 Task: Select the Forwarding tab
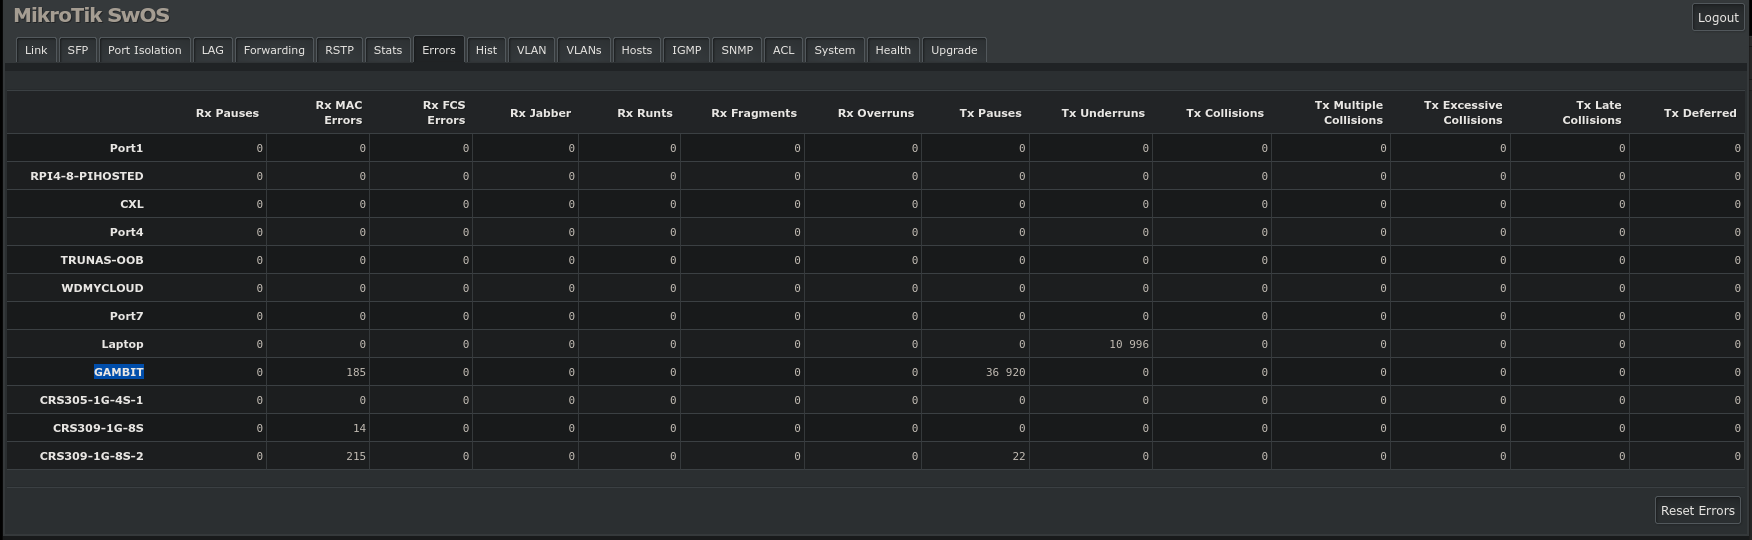coord(274,50)
